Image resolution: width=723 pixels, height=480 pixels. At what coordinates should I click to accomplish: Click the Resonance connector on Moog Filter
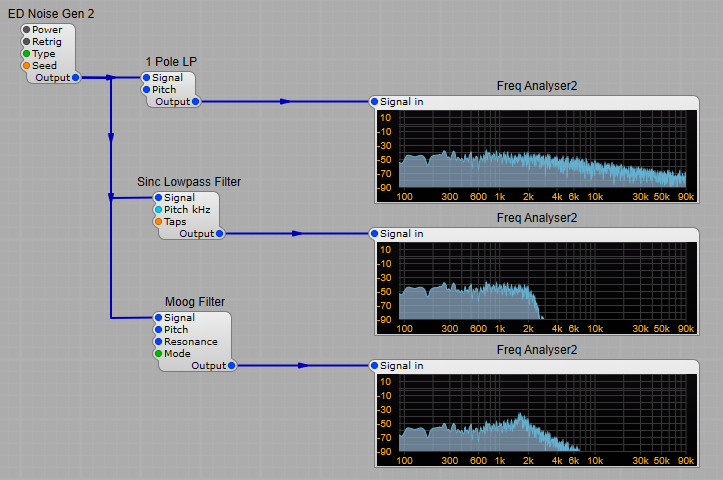(159, 342)
